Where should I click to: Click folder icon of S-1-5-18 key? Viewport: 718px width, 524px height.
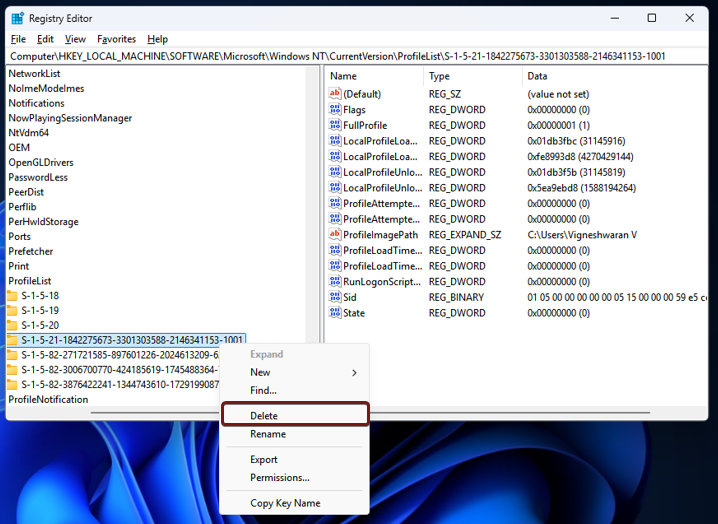click(12, 295)
